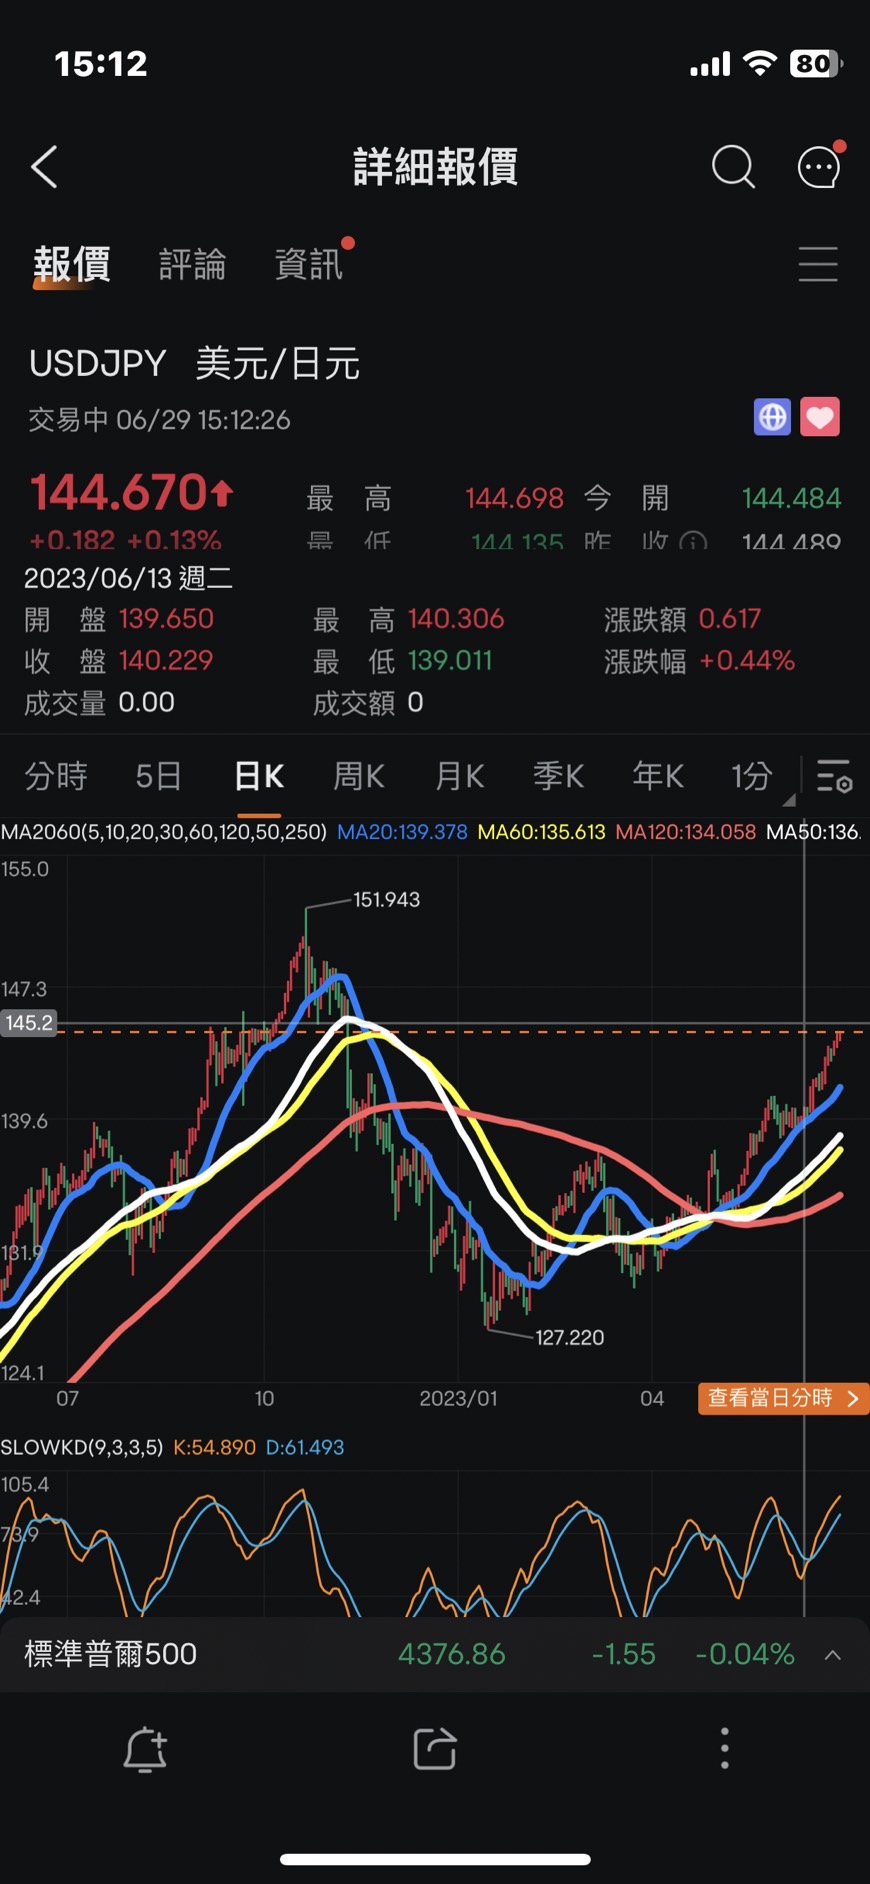
Task: Tap the 127.220 low price label
Action: pyautogui.click(x=570, y=1338)
